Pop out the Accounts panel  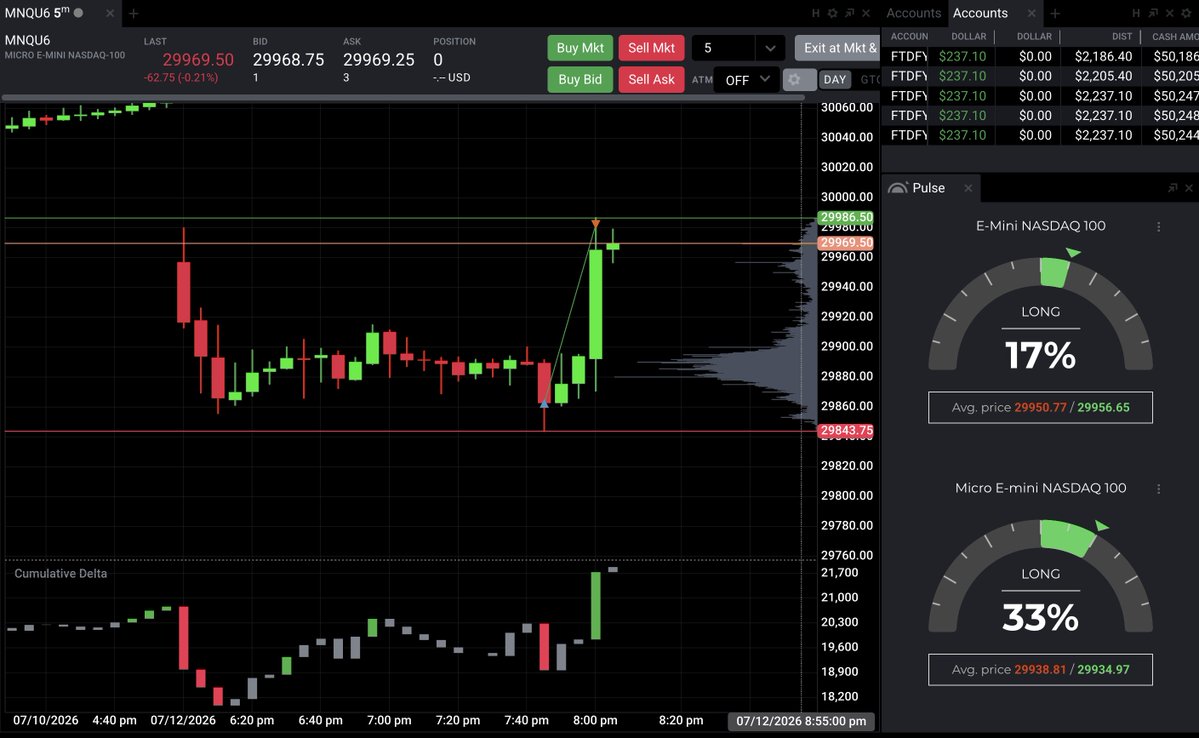1153,13
